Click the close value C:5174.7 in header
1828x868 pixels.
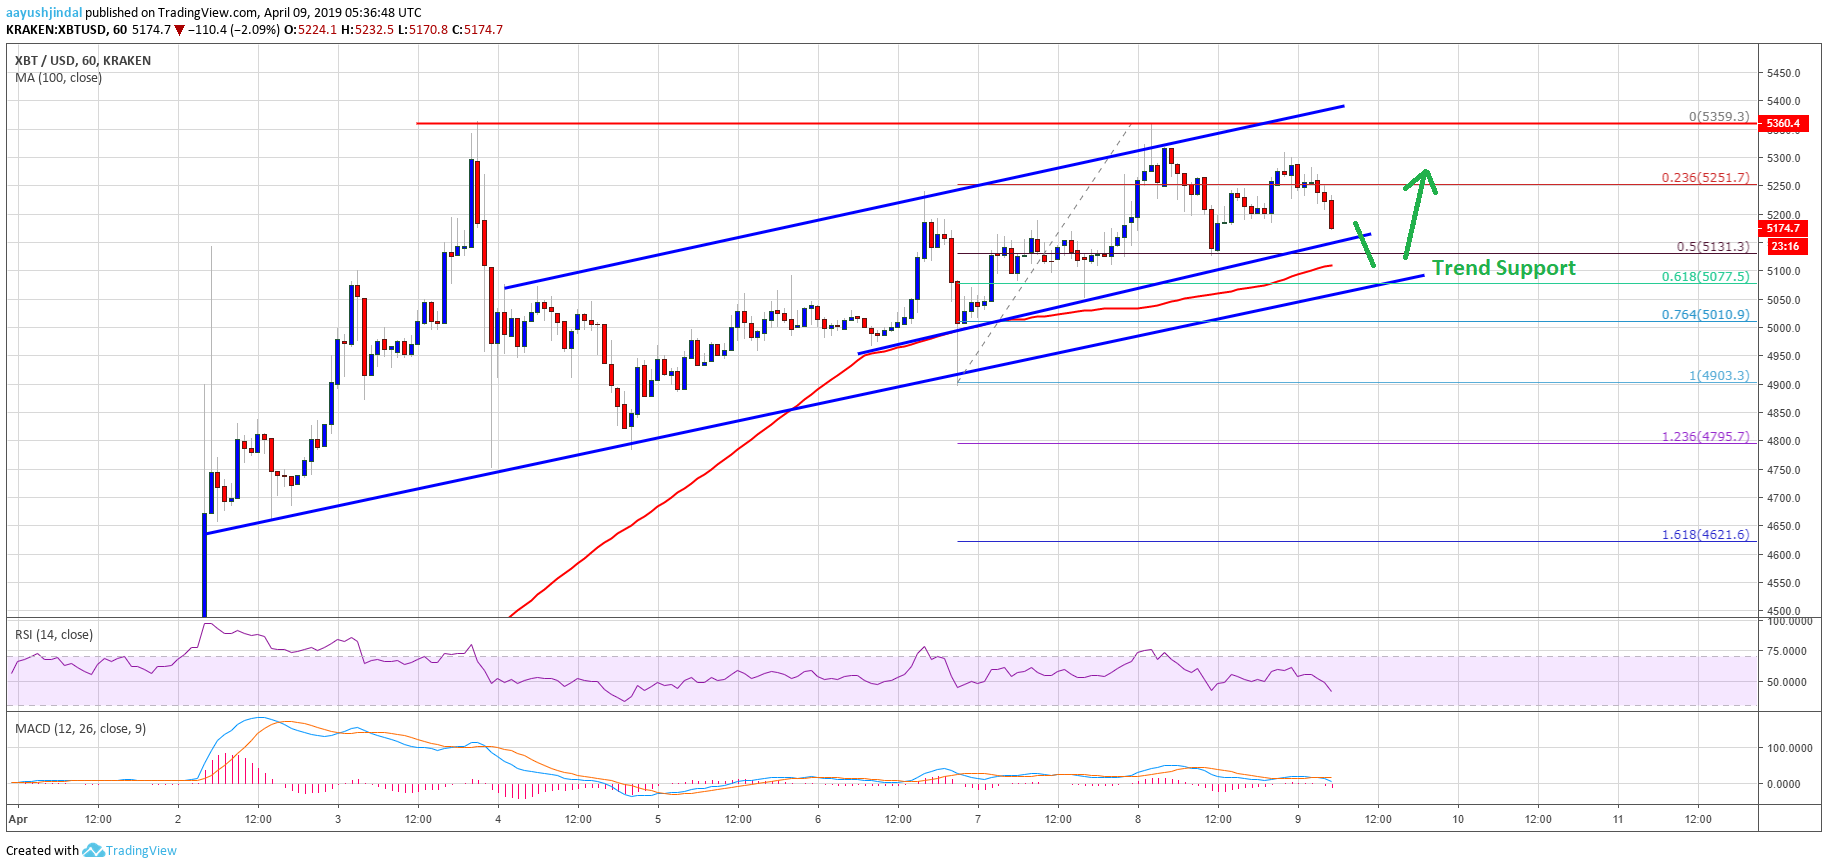click(x=477, y=30)
